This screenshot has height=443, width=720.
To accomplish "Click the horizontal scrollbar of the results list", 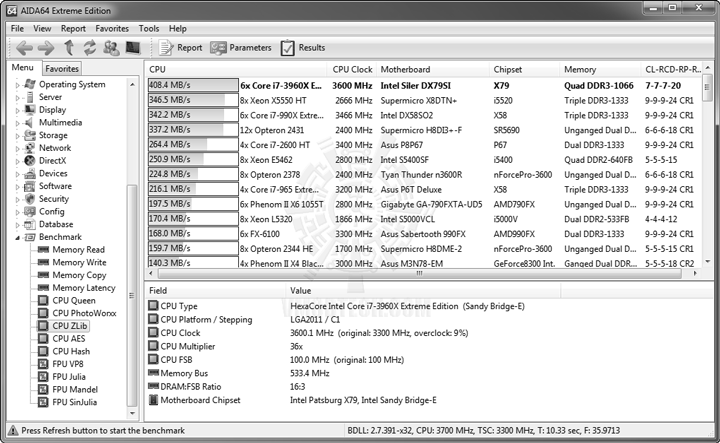I will (419, 273).
